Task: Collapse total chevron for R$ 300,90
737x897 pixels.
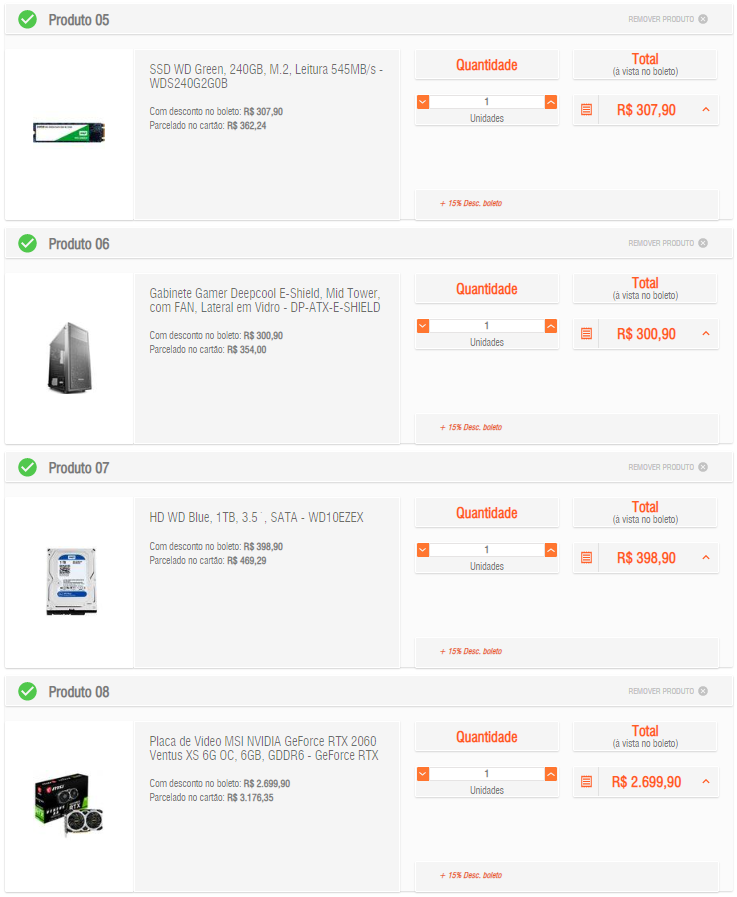Action: [706, 334]
